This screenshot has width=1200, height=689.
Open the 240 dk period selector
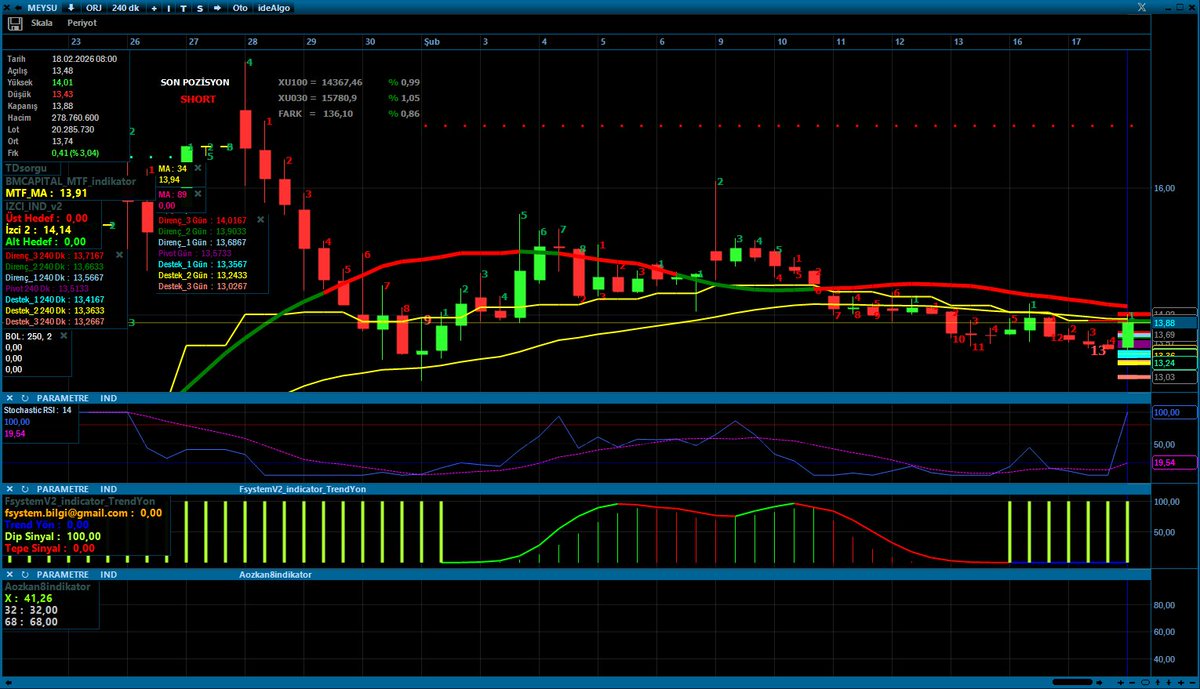point(127,7)
